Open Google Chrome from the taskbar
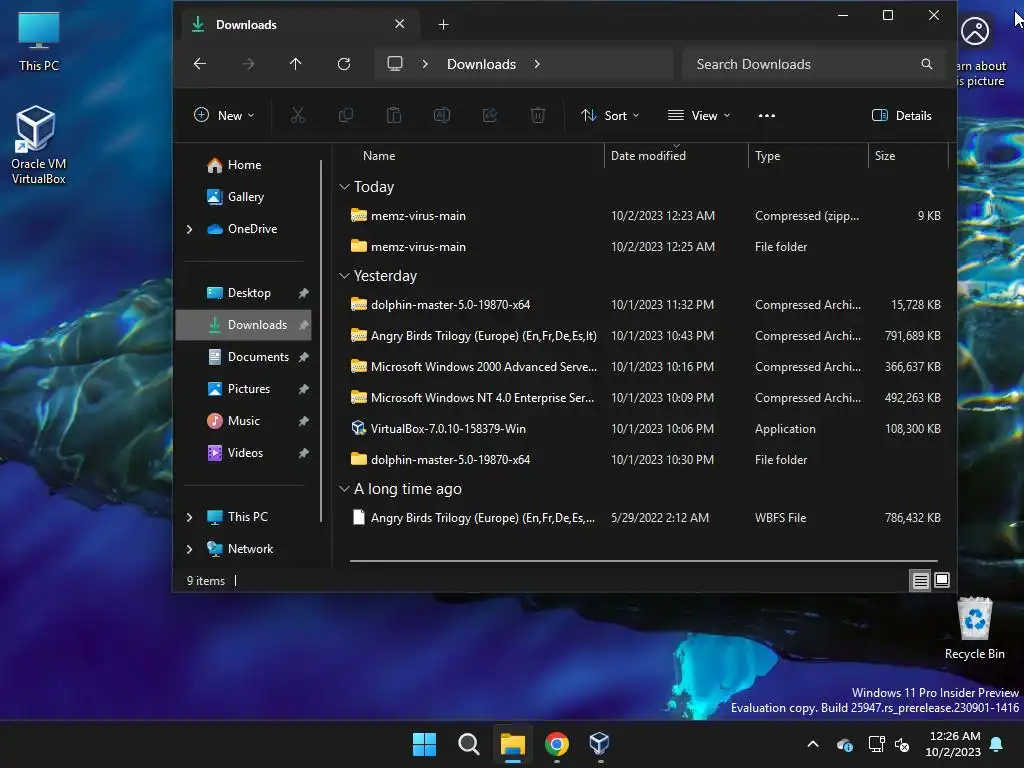The width and height of the screenshot is (1024, 768). tap(556, 744)
